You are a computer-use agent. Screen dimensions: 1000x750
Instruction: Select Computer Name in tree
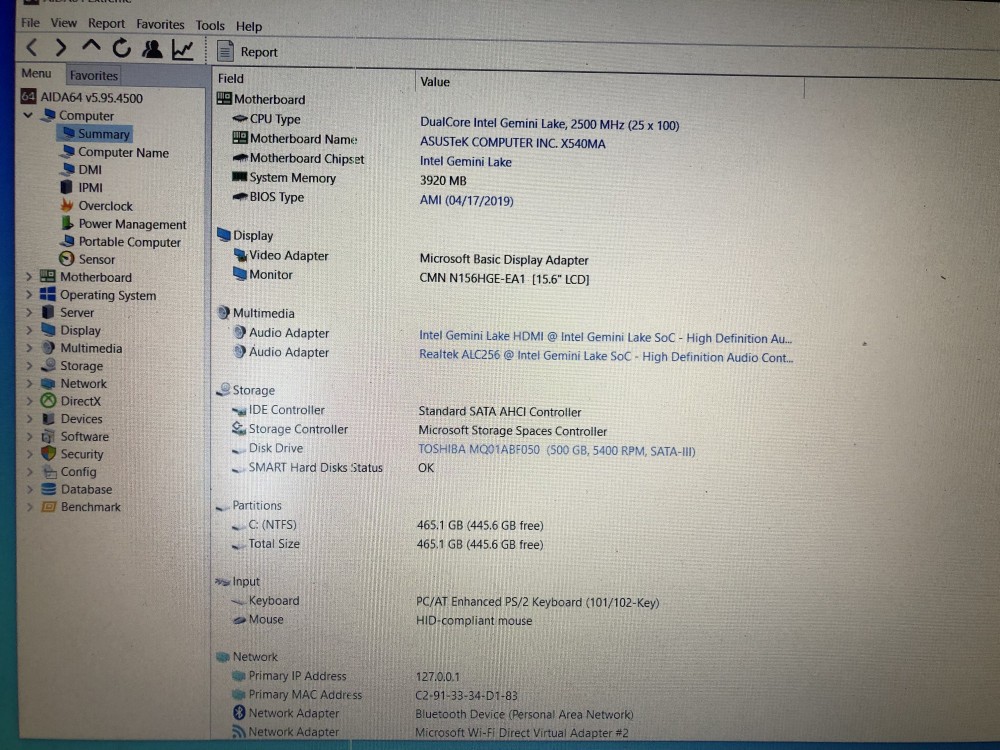[115, 152]
